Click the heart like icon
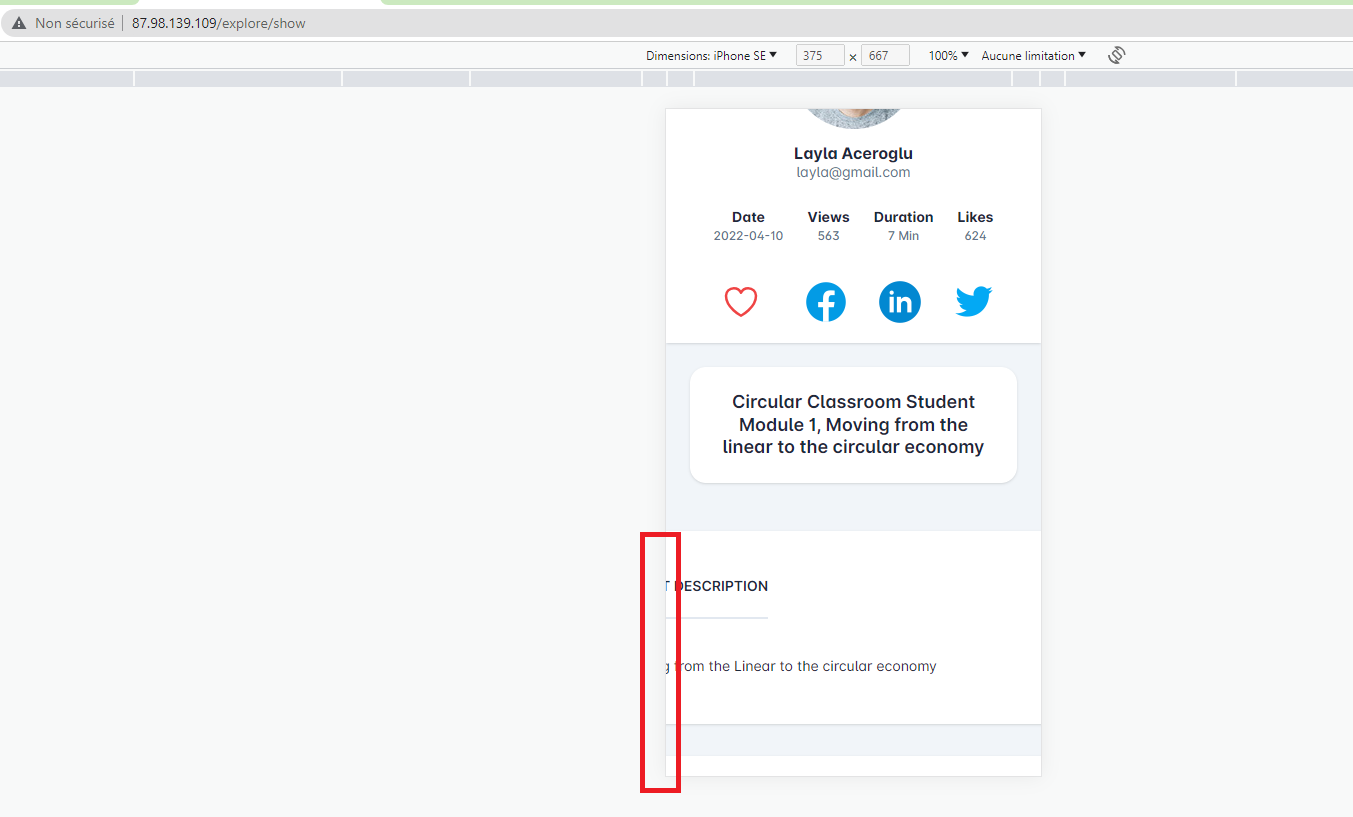 click(741, 302)
